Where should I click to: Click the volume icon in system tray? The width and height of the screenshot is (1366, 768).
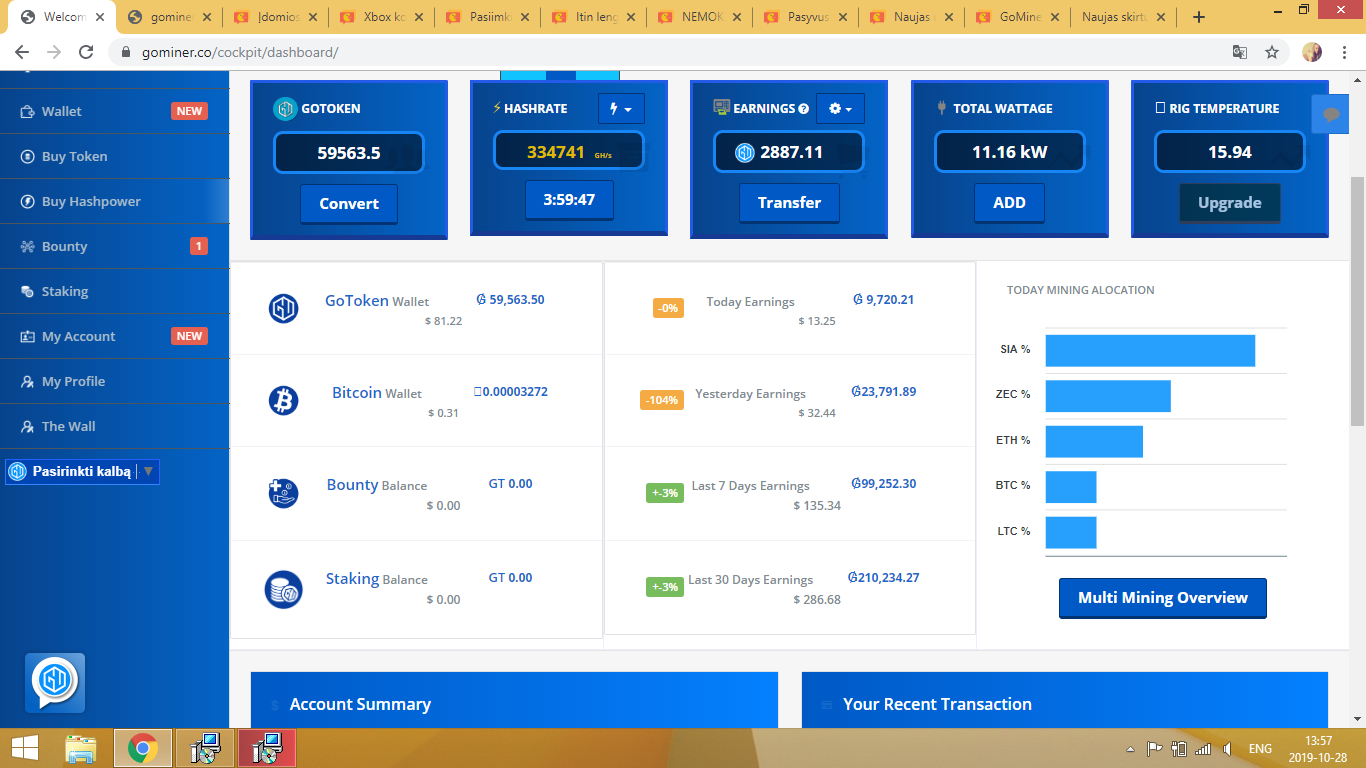[x=1227, y=749]
